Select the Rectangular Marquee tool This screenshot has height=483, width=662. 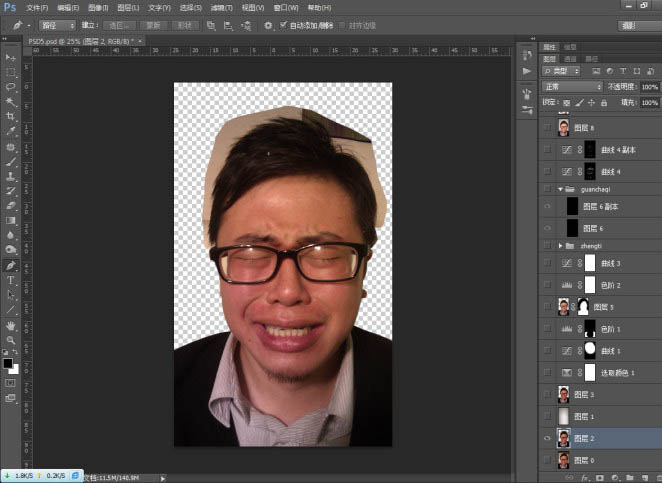point(11,72)
